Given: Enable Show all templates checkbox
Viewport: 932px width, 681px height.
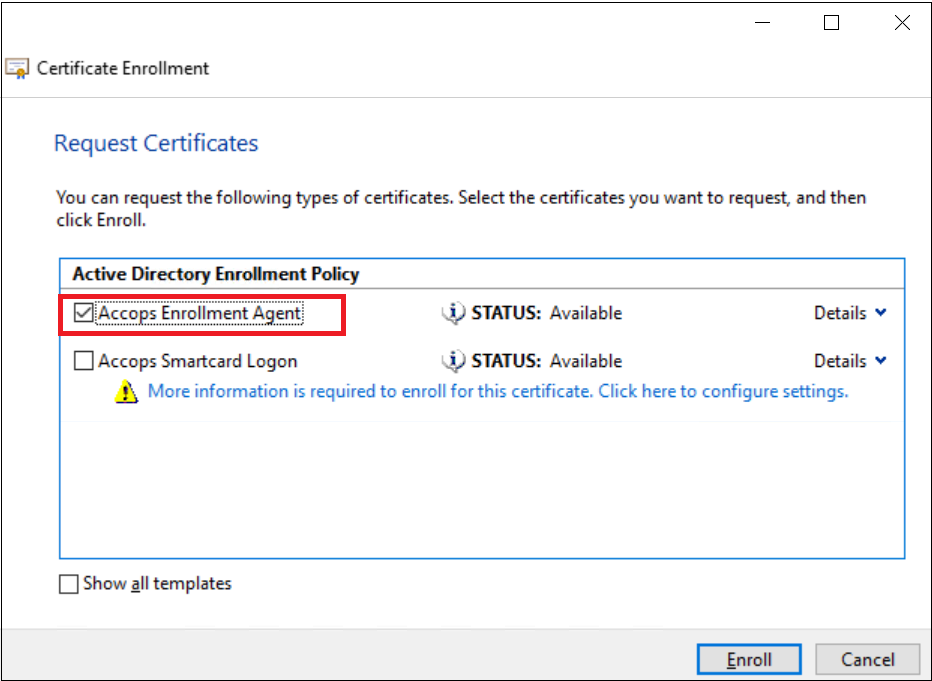Looking at the screenshot, I should tap(69, 584).
